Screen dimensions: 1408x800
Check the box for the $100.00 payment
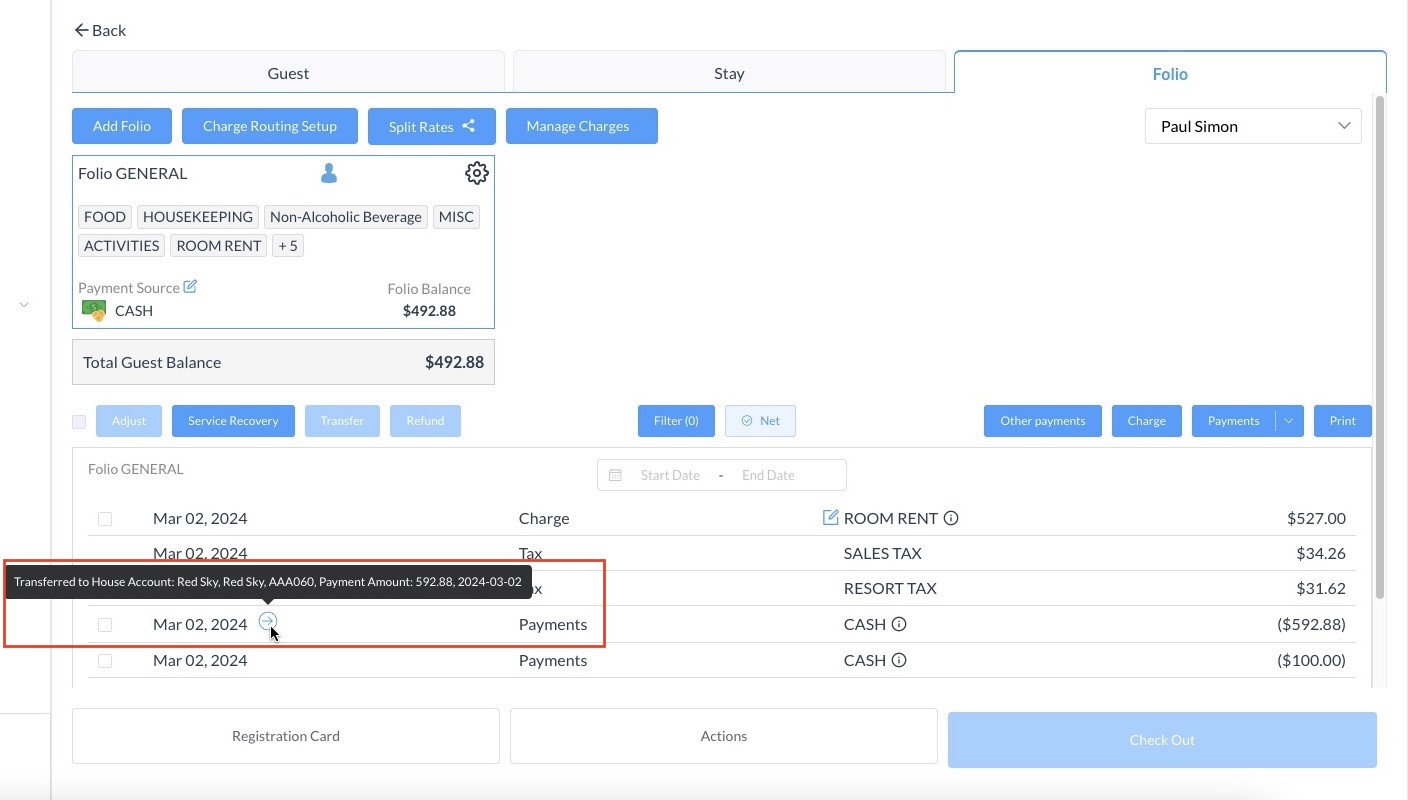(105, 661)
